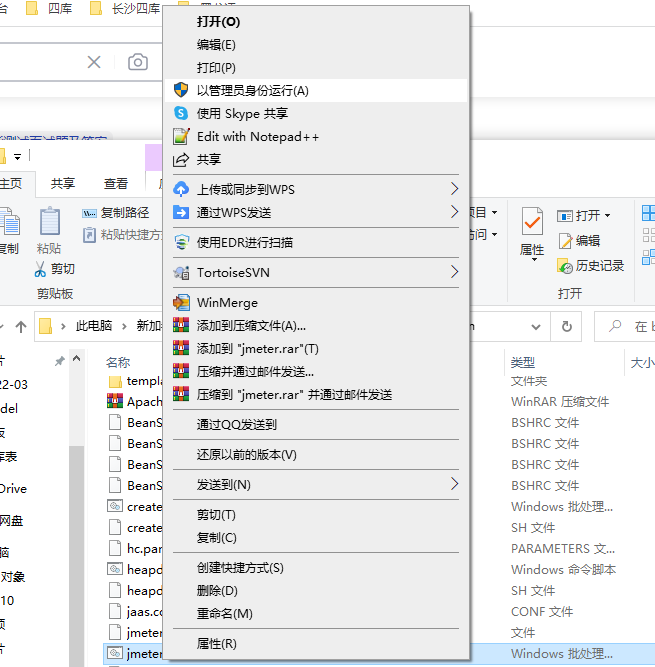Click the 粘贴 clipboard icon in the ribbon
The height and width of the screenshot is (667, 655).
pyautogui.click(x=50, y=221)
